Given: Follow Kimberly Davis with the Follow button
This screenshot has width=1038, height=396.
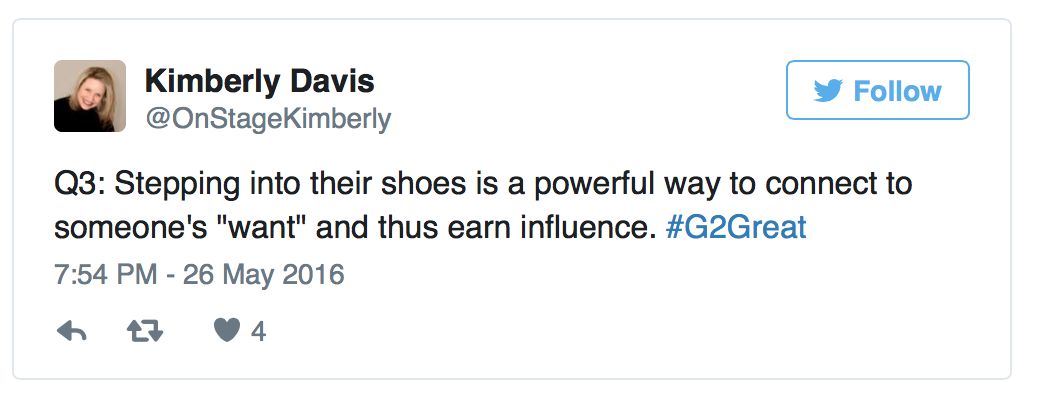Looking at the screenshot, I should point(878,90).
